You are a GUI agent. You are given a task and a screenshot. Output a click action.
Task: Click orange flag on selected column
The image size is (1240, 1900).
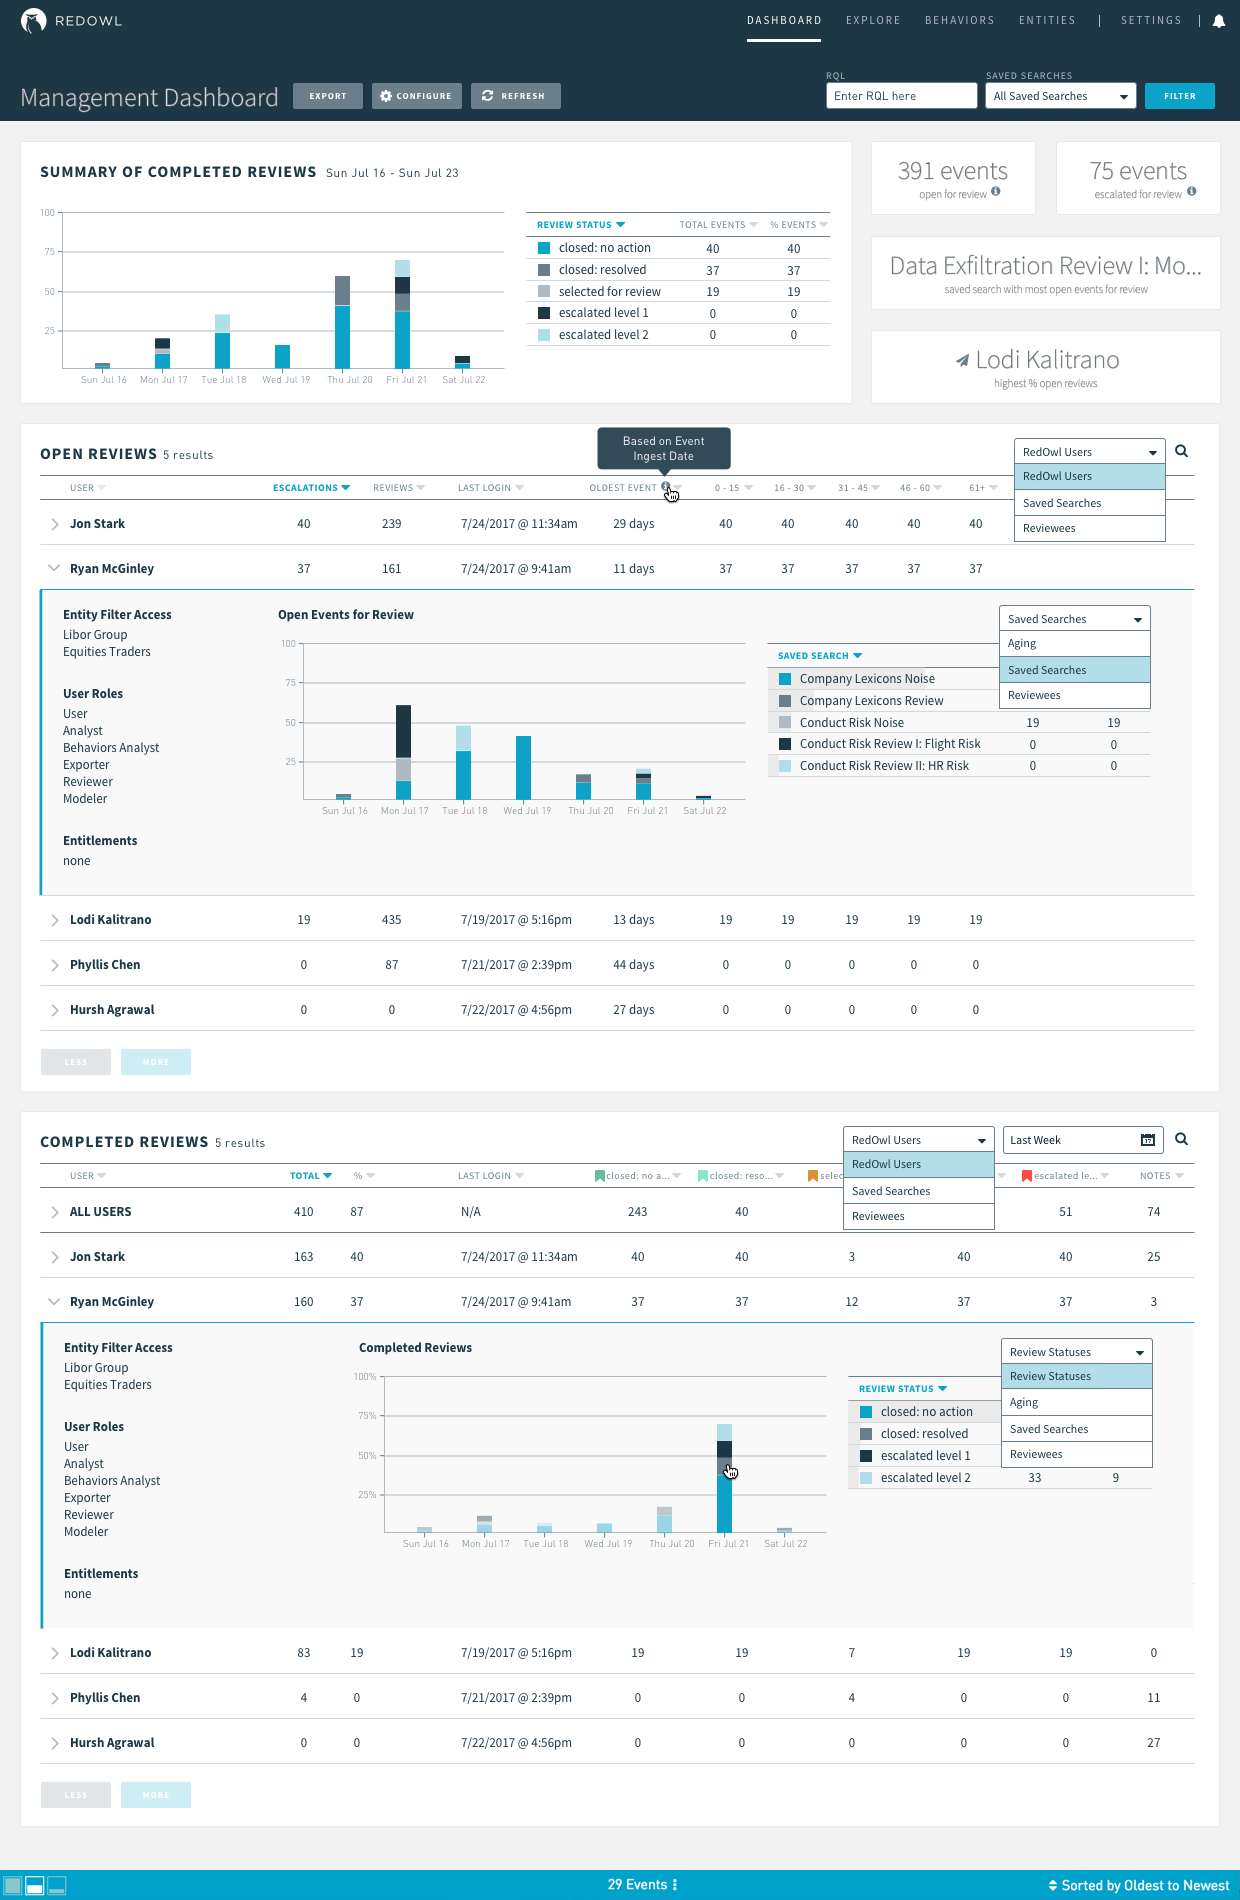coord(813,1176)
